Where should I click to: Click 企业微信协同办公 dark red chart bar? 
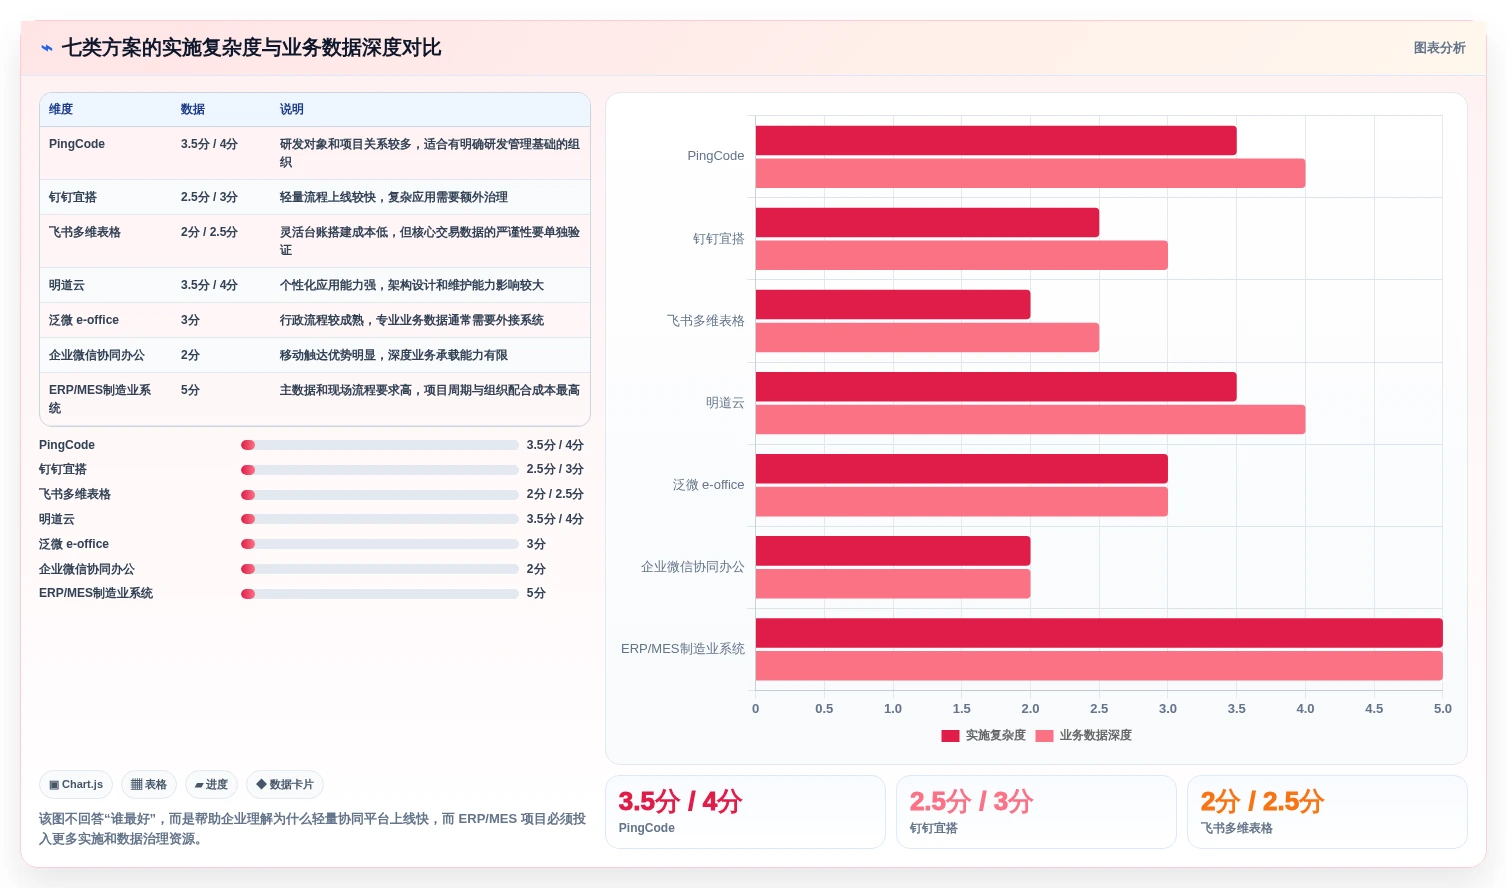tap(893, 551)
